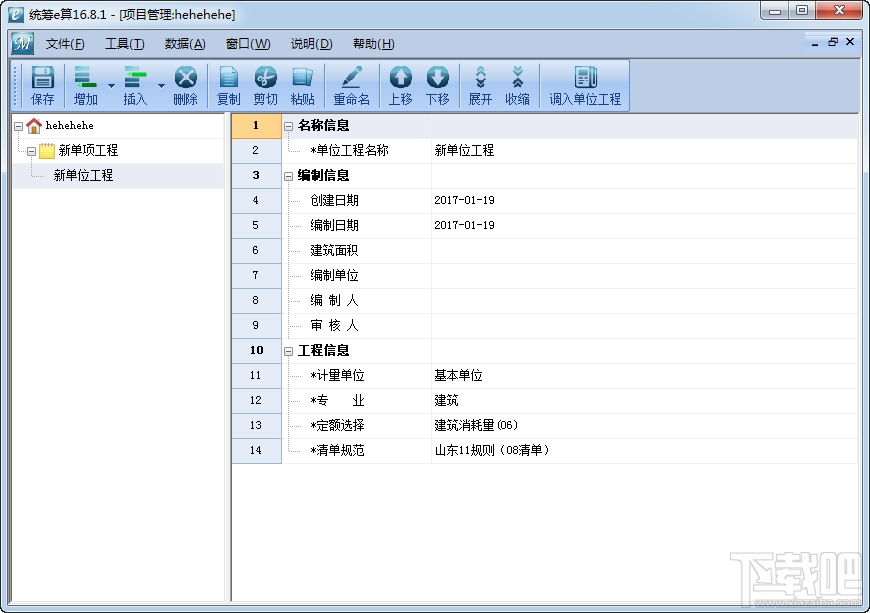
Task: Select row header number 1
Action: point(256,125)
